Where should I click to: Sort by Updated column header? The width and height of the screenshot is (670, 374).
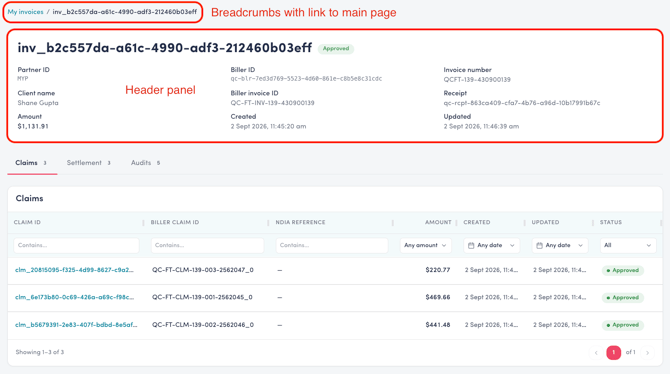[x=545, y=222]
